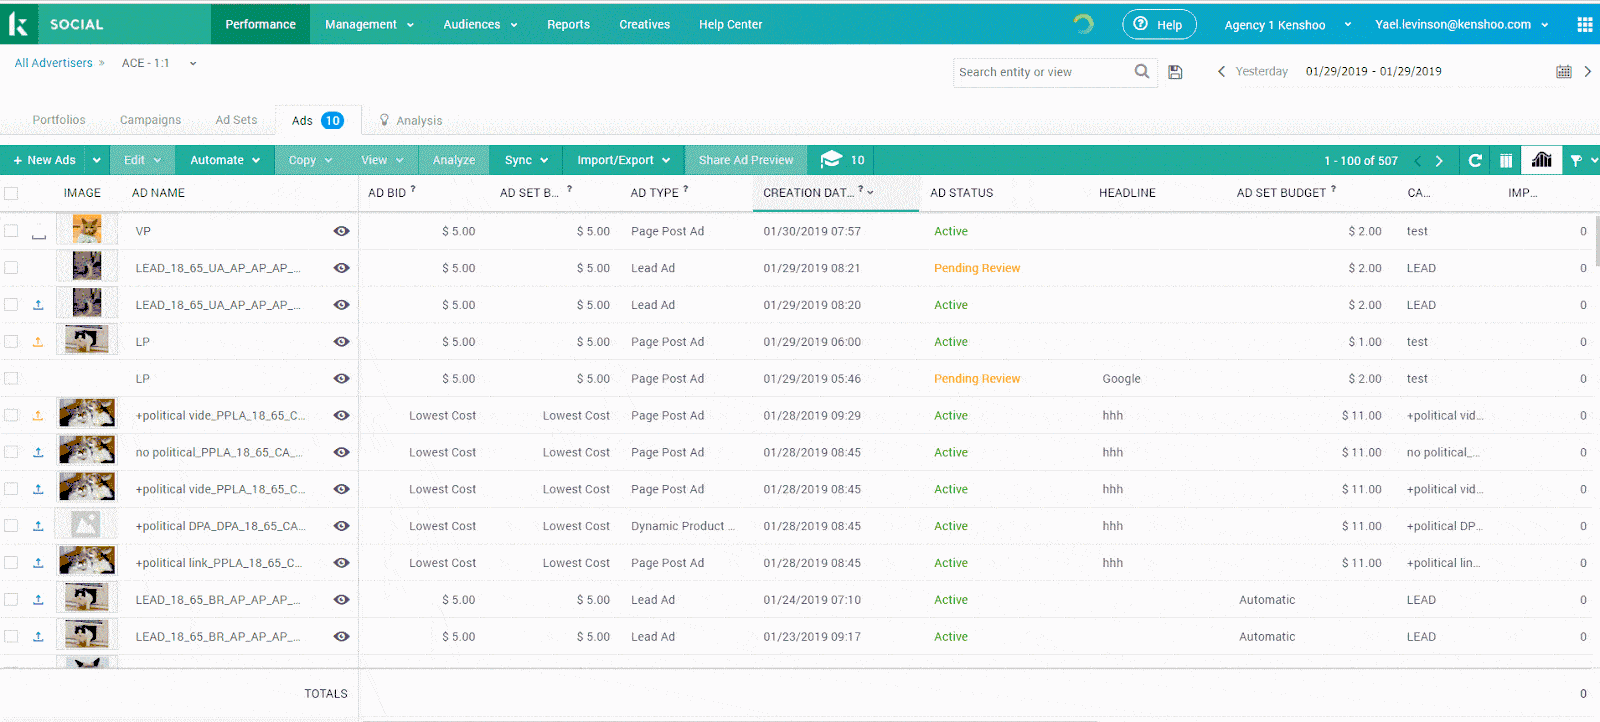
Task: Go to next page of results
Action: [1439, 161]
